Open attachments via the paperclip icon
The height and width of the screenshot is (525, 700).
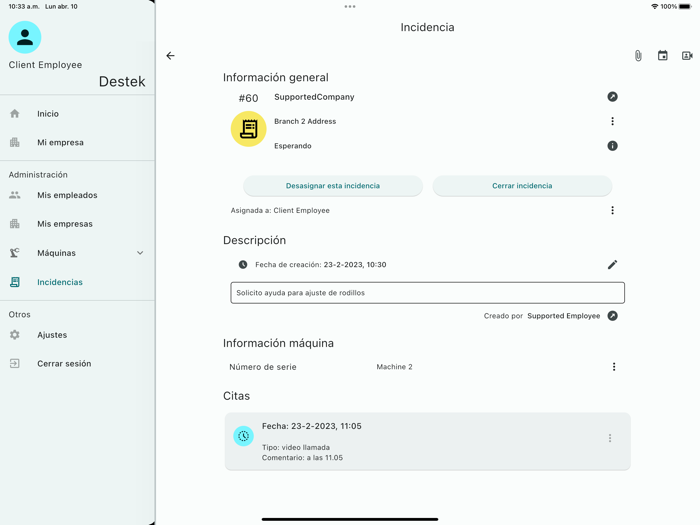pyautogui.click(x=638, y=56)
